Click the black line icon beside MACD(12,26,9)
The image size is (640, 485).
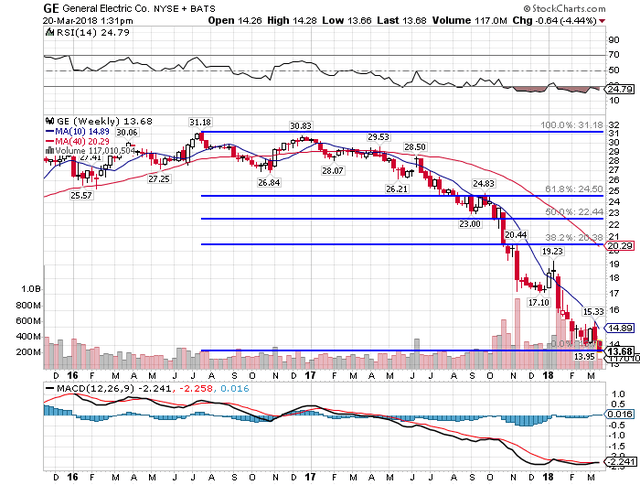[50, 388]
